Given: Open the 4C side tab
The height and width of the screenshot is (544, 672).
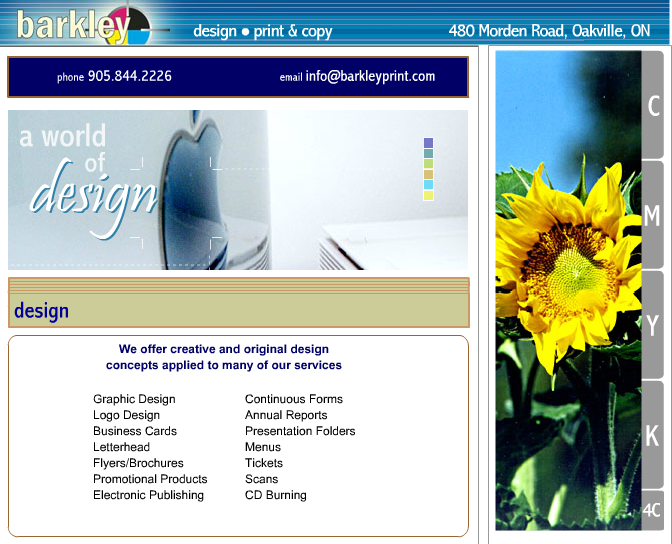Looking at the screenshot, I should [x=653, y=510].
